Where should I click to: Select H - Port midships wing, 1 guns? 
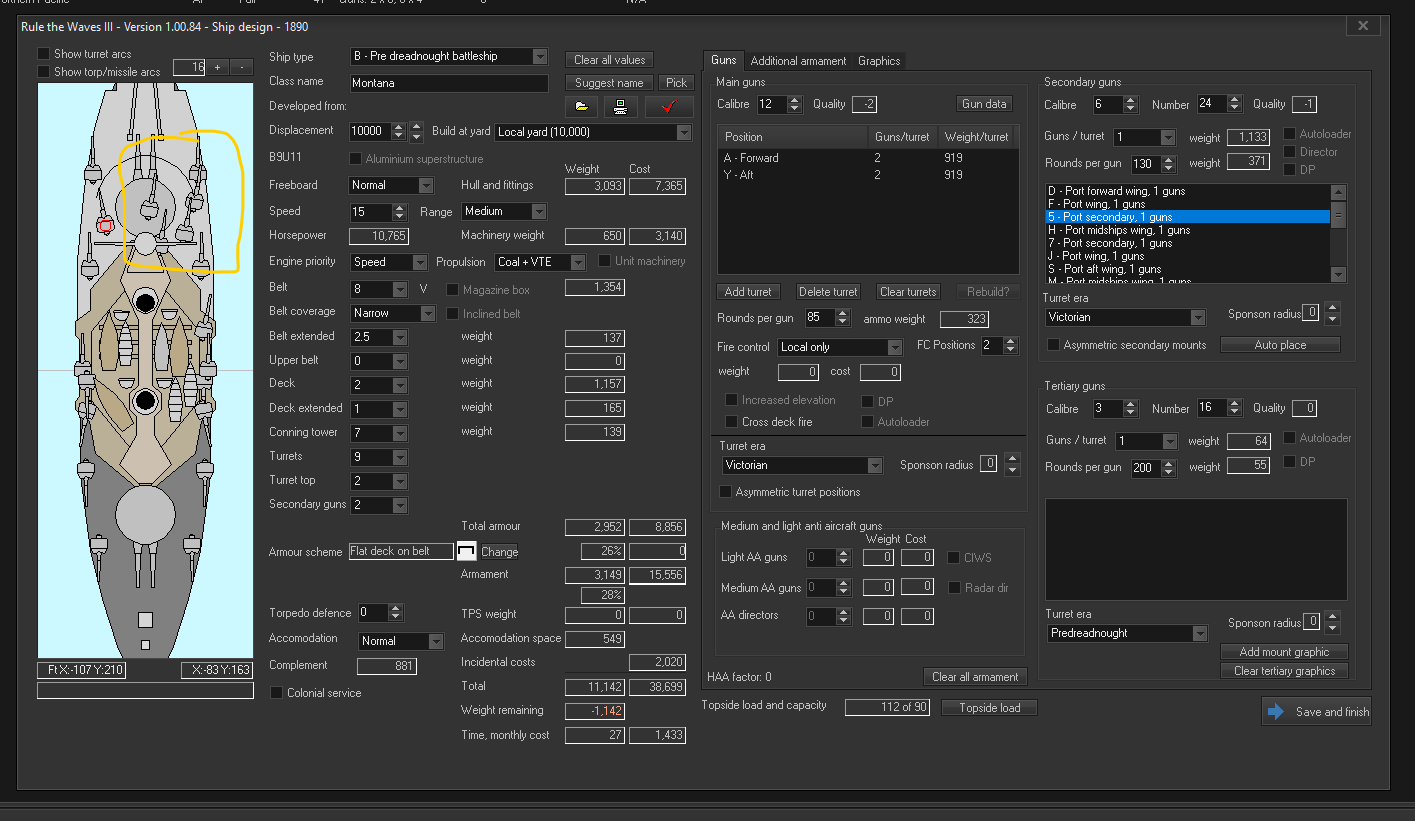click(1186, 230)
